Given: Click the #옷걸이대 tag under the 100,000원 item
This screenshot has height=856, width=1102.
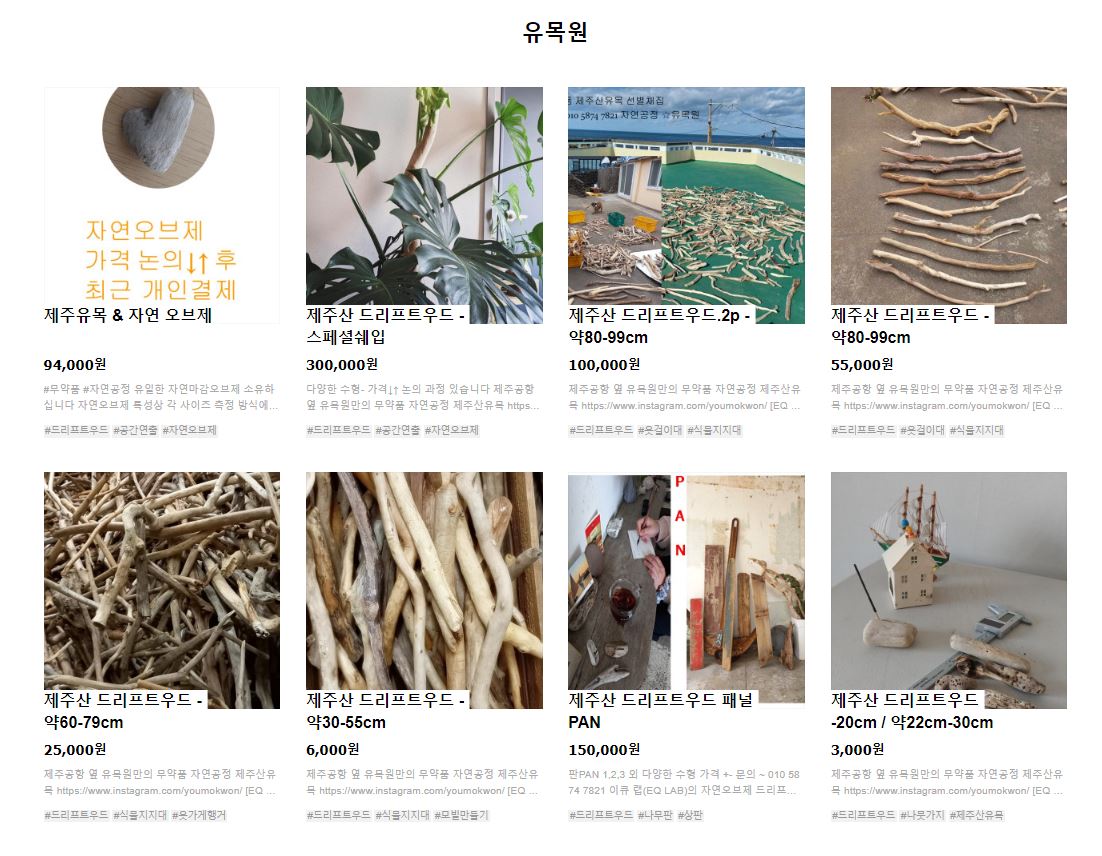Looking at the screenshot, I should pyautogui.click(x=660, y=430).
